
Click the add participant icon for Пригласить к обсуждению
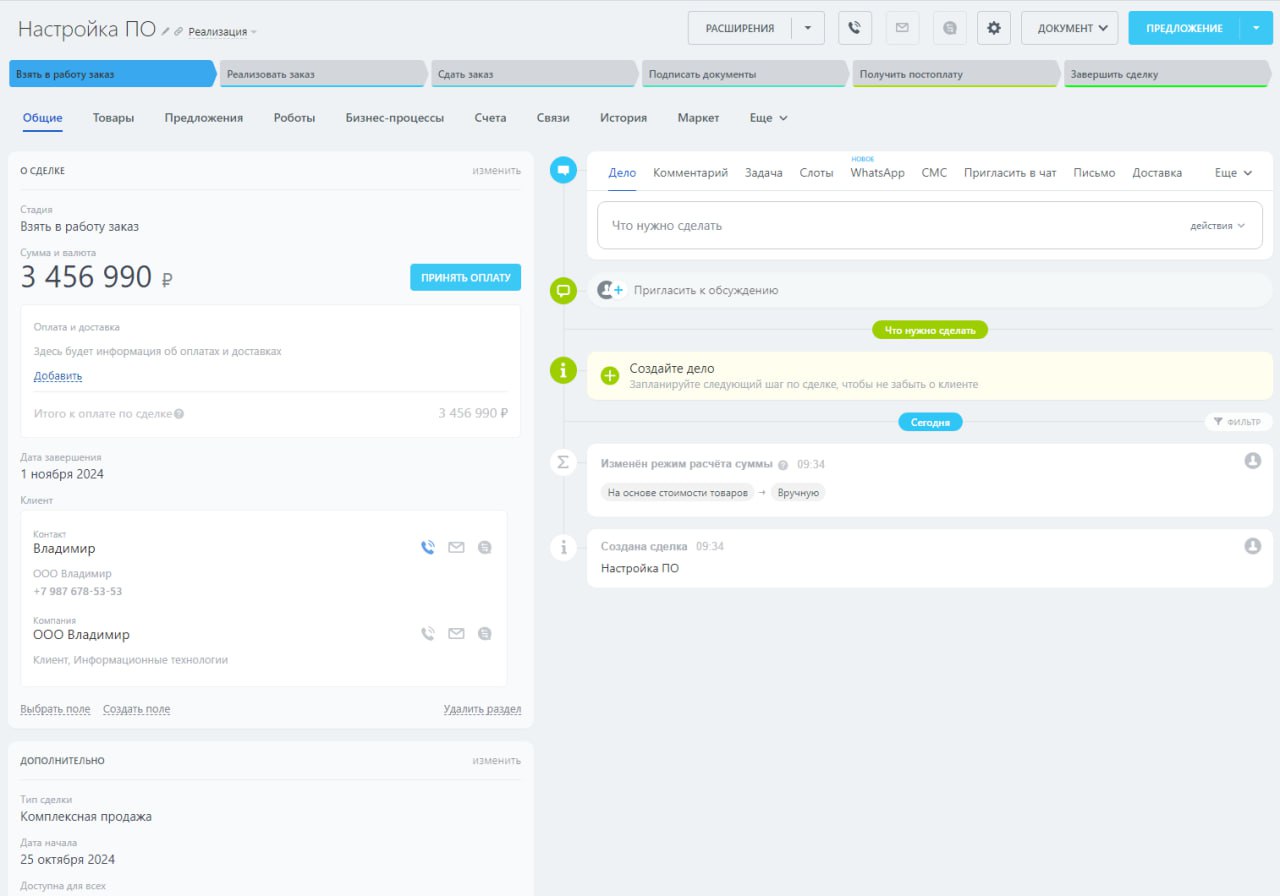[610, 290]
